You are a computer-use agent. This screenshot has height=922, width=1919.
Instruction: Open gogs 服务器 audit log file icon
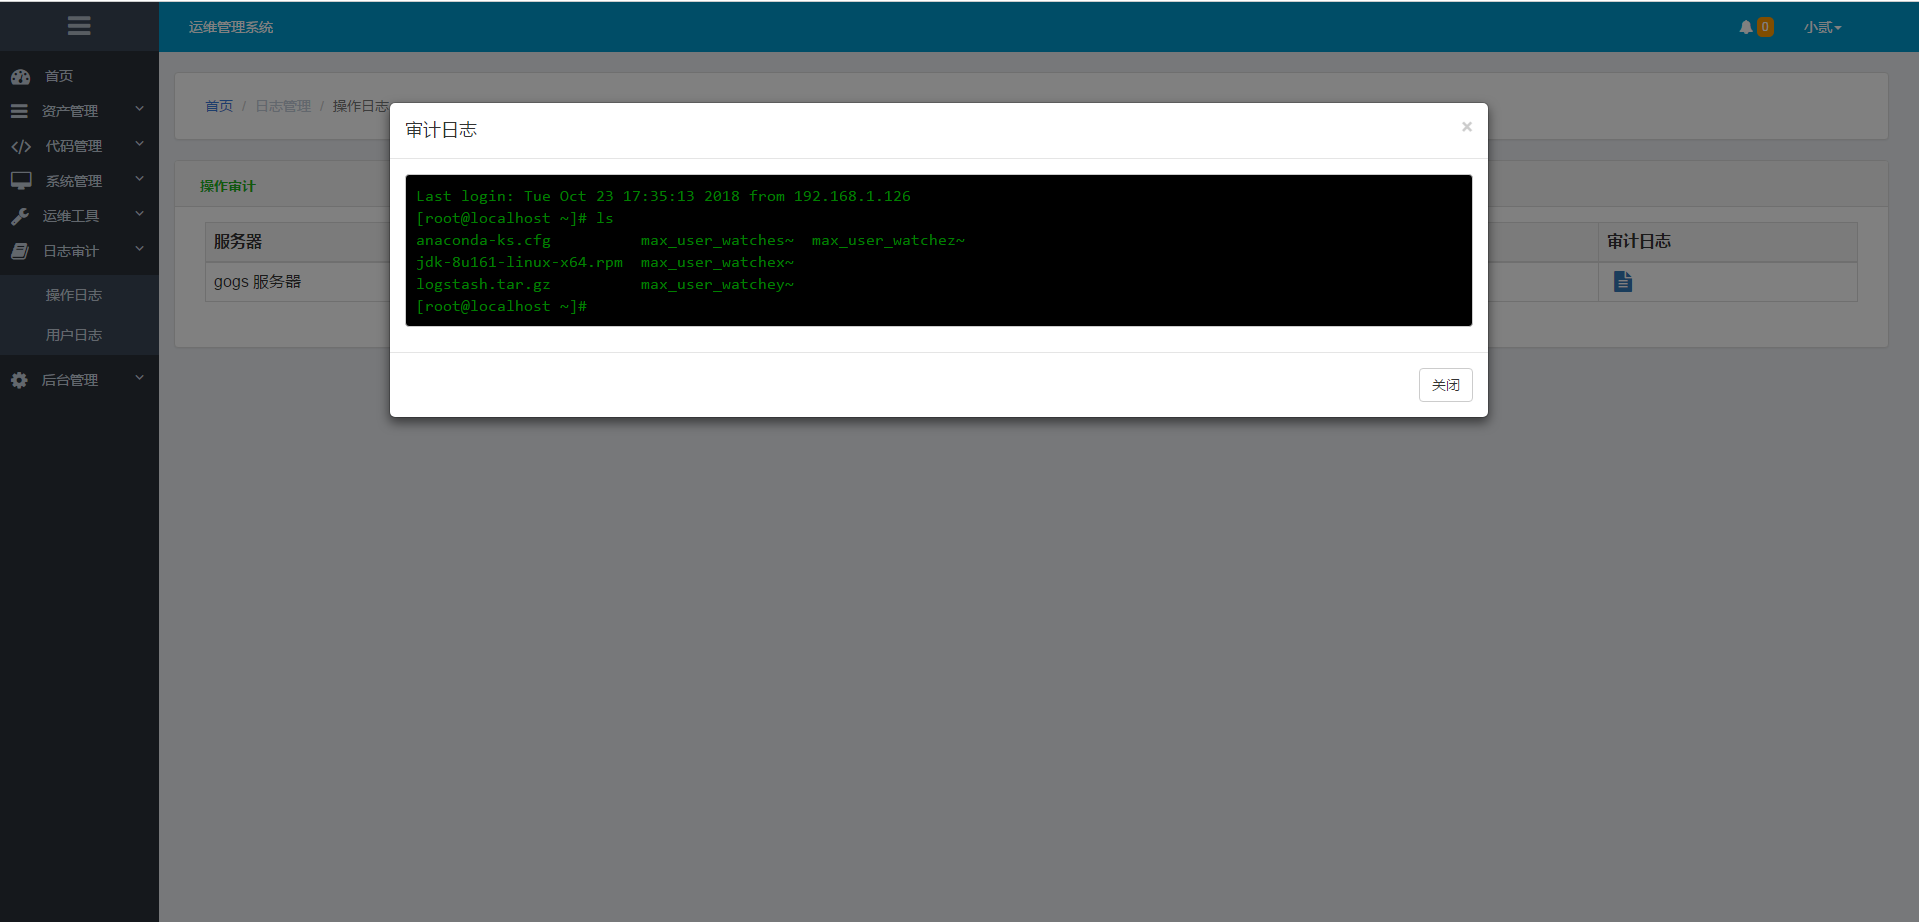tap(1623, 282)
